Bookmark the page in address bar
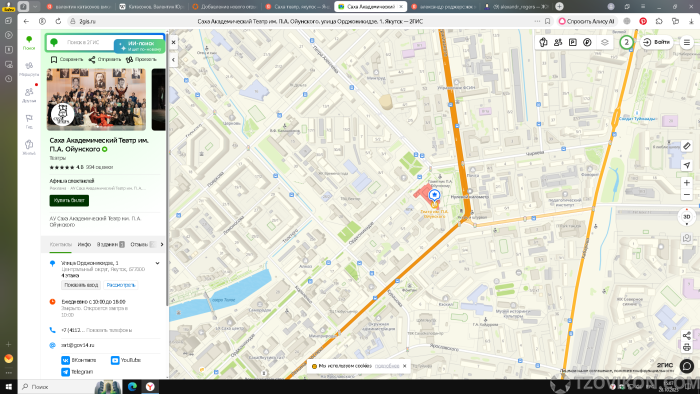The height and width of the screenshot is (394, 700). click(547, 21)
